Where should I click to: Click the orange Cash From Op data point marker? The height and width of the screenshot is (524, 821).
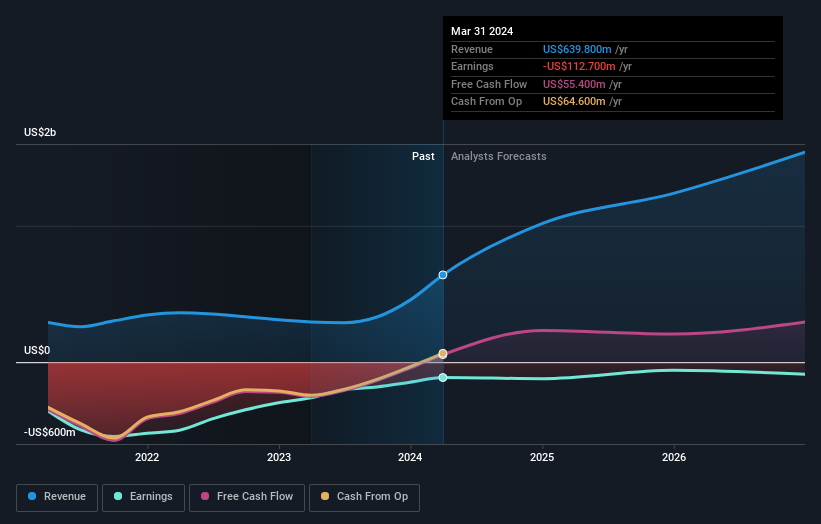tap(443, 354)
